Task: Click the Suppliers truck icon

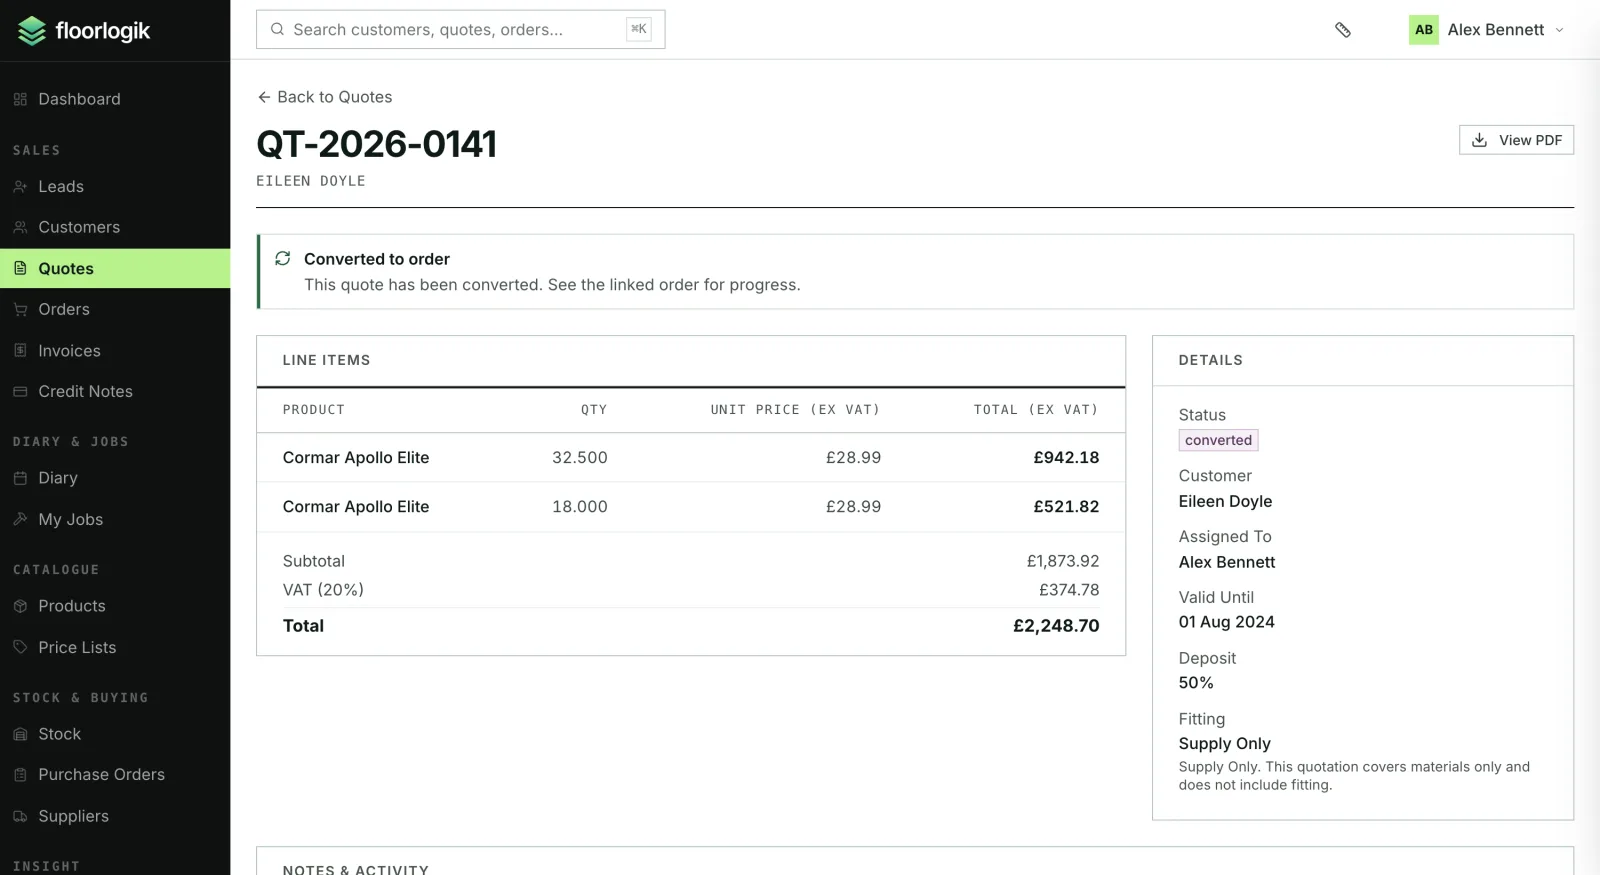Action: pos(20,816)
